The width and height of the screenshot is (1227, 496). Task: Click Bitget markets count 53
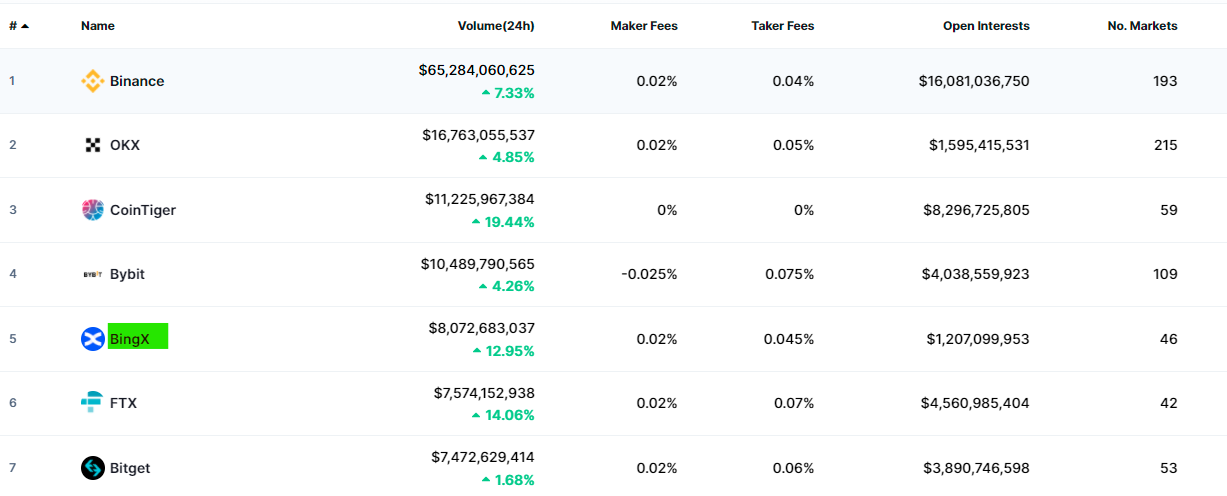(x=1169, y=468)
